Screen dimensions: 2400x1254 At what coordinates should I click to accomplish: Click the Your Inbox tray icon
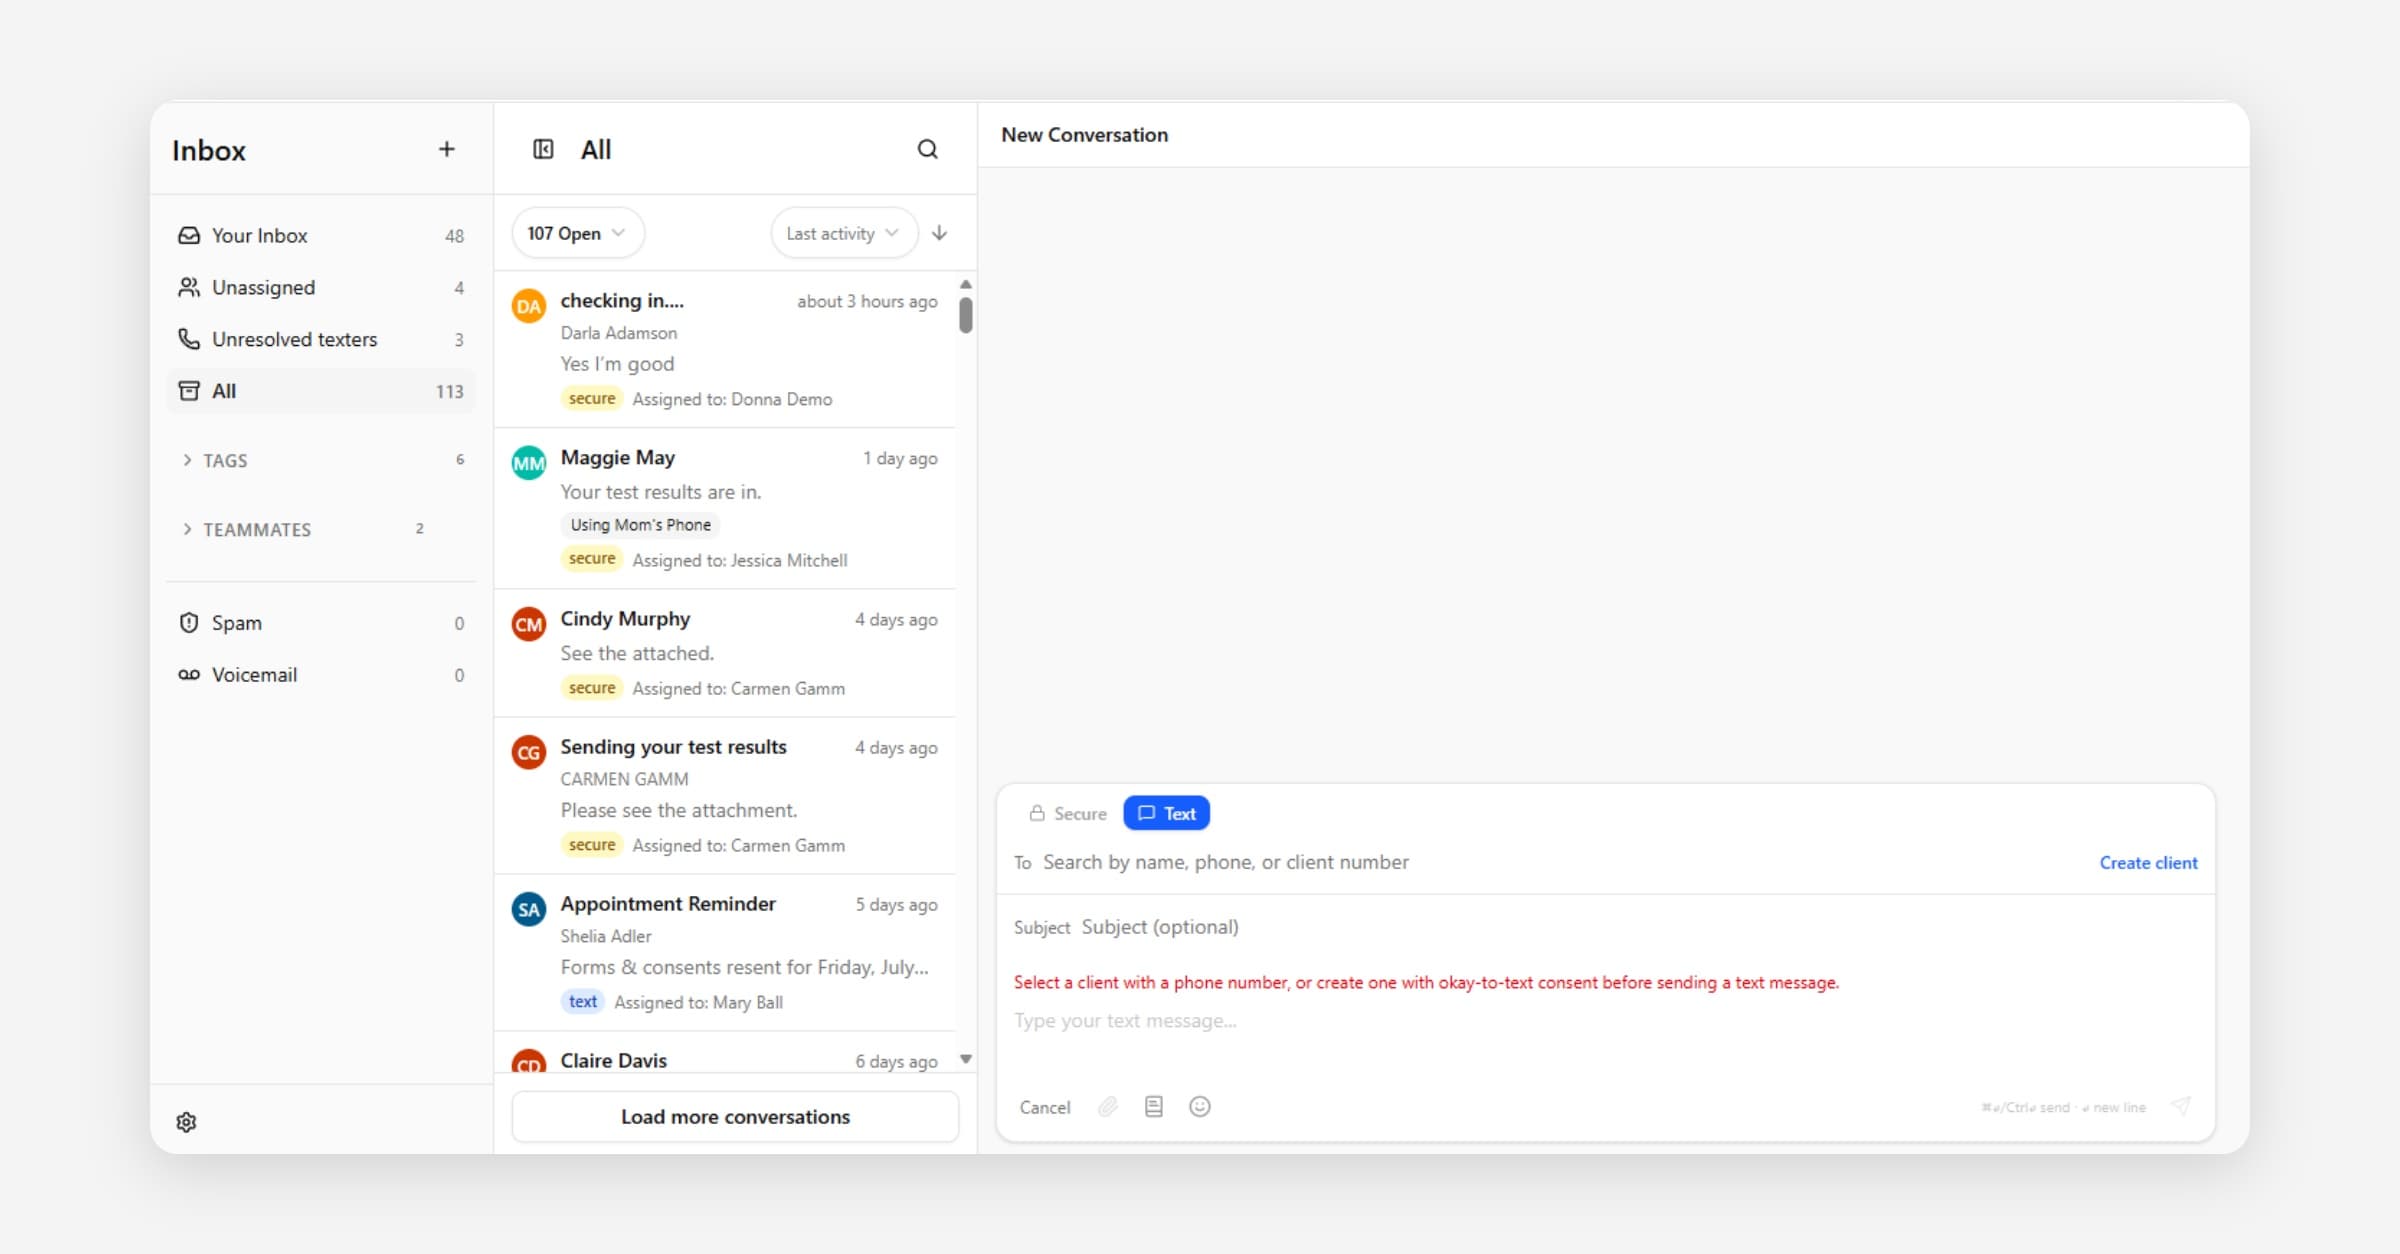pyautogui.click(x=188, y=235)
